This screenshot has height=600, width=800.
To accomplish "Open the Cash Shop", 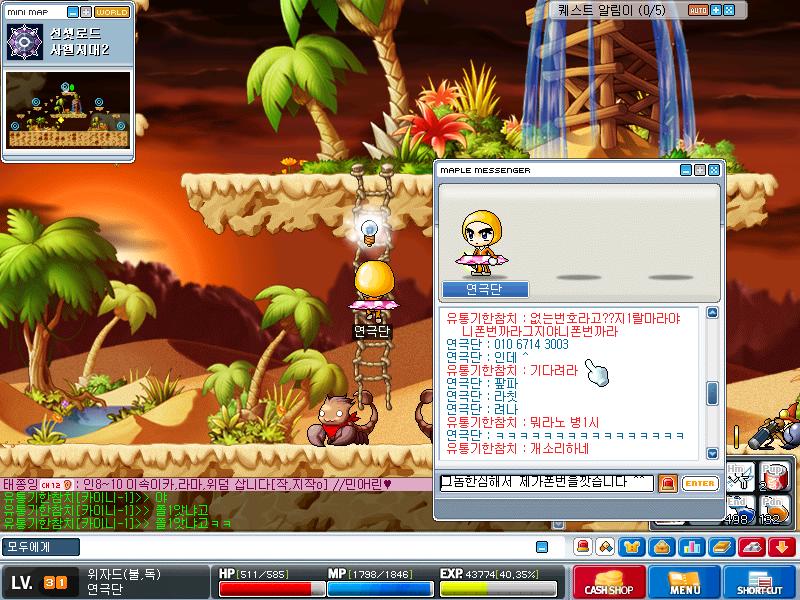I will click(x=609, y=582).
